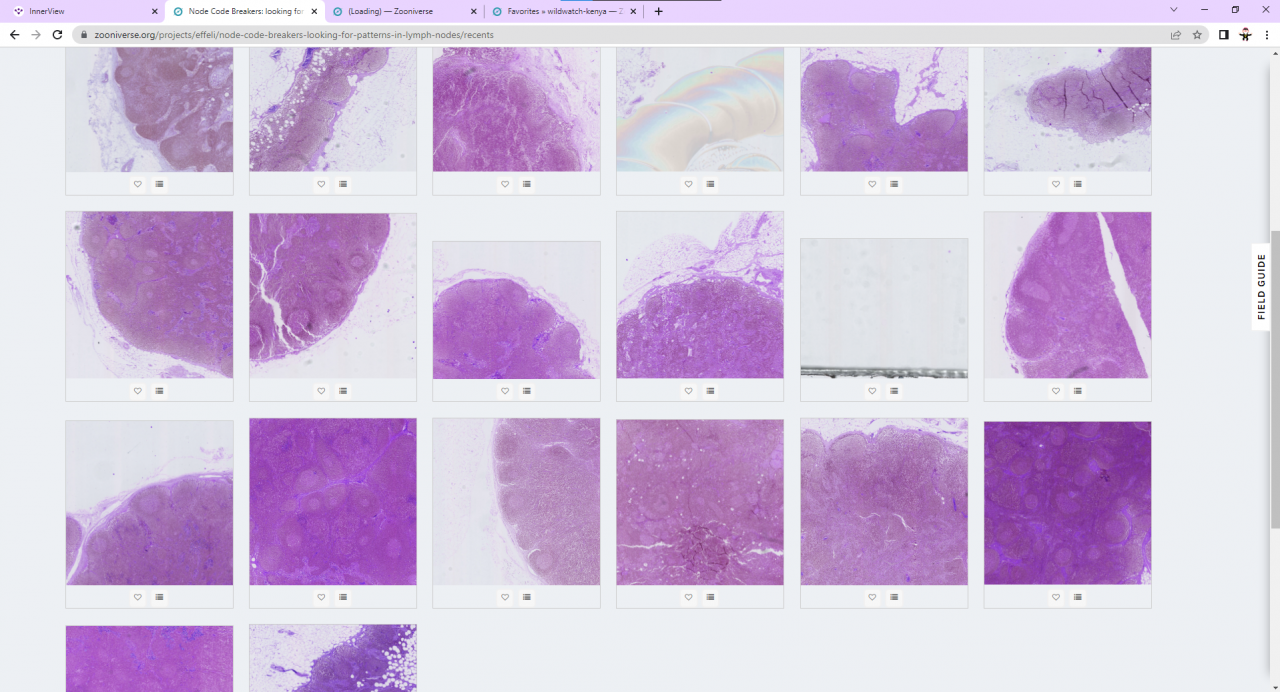Favorite the image with branching white tear
Image resolution: width=1280 pixels, height=692 pixels.
click(x=321, y=391)
